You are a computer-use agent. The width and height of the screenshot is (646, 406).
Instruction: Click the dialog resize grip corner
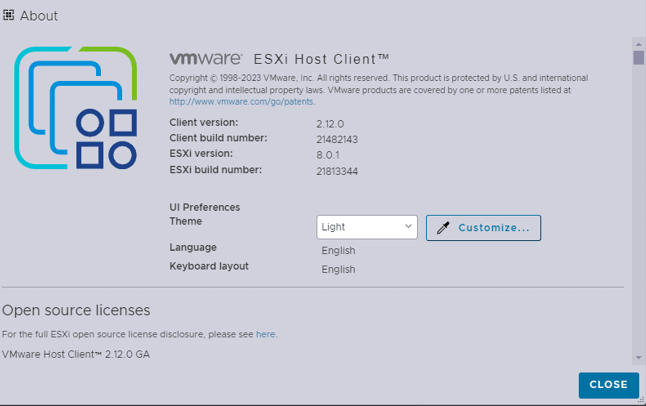[x=641, y=399]
